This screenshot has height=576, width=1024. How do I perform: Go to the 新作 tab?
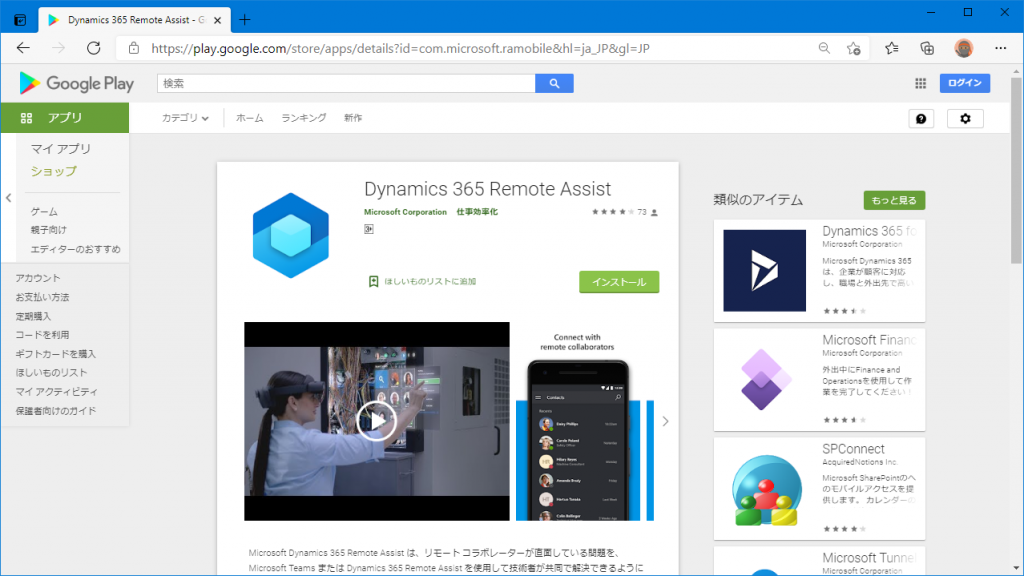(x=353, y=118)
